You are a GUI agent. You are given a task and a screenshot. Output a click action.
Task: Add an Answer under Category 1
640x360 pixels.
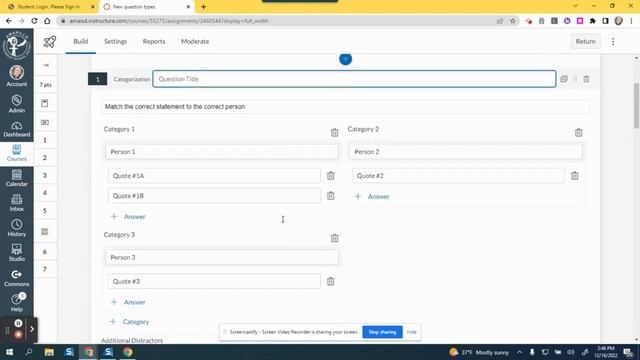point(128,217)
